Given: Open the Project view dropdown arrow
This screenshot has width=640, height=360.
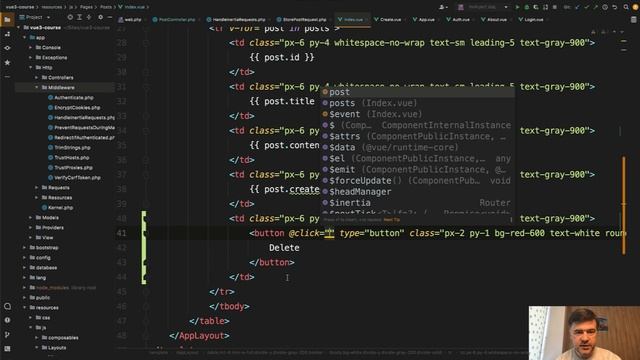Looking at the screenshot, I should 48,17.
